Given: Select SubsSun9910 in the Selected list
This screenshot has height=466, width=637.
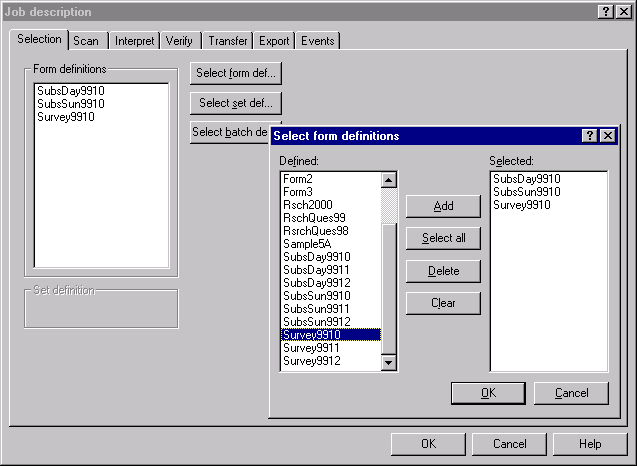Looking at the screenshot, I should pyautogui.click(x=526, y=191).
